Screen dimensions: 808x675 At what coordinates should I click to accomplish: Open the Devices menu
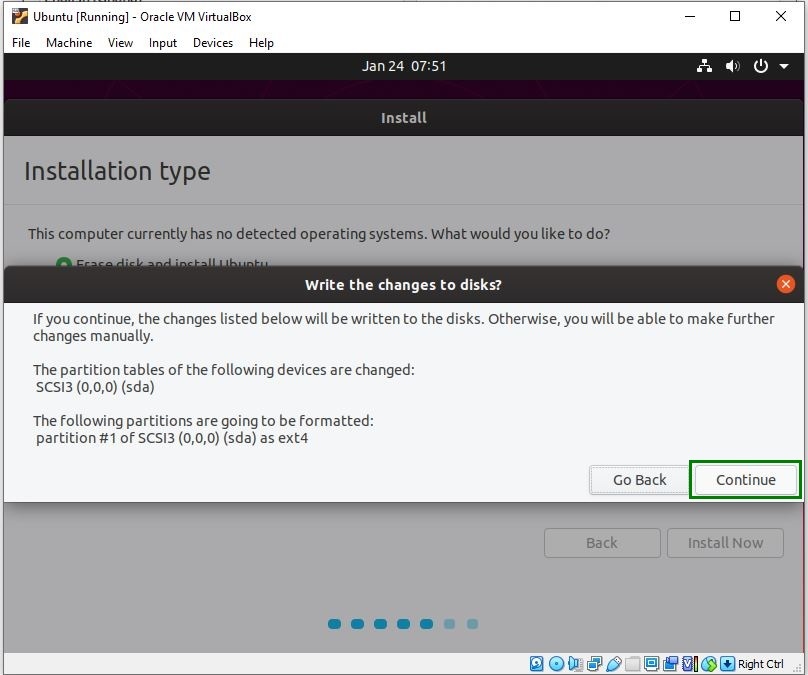pos(213,43)
